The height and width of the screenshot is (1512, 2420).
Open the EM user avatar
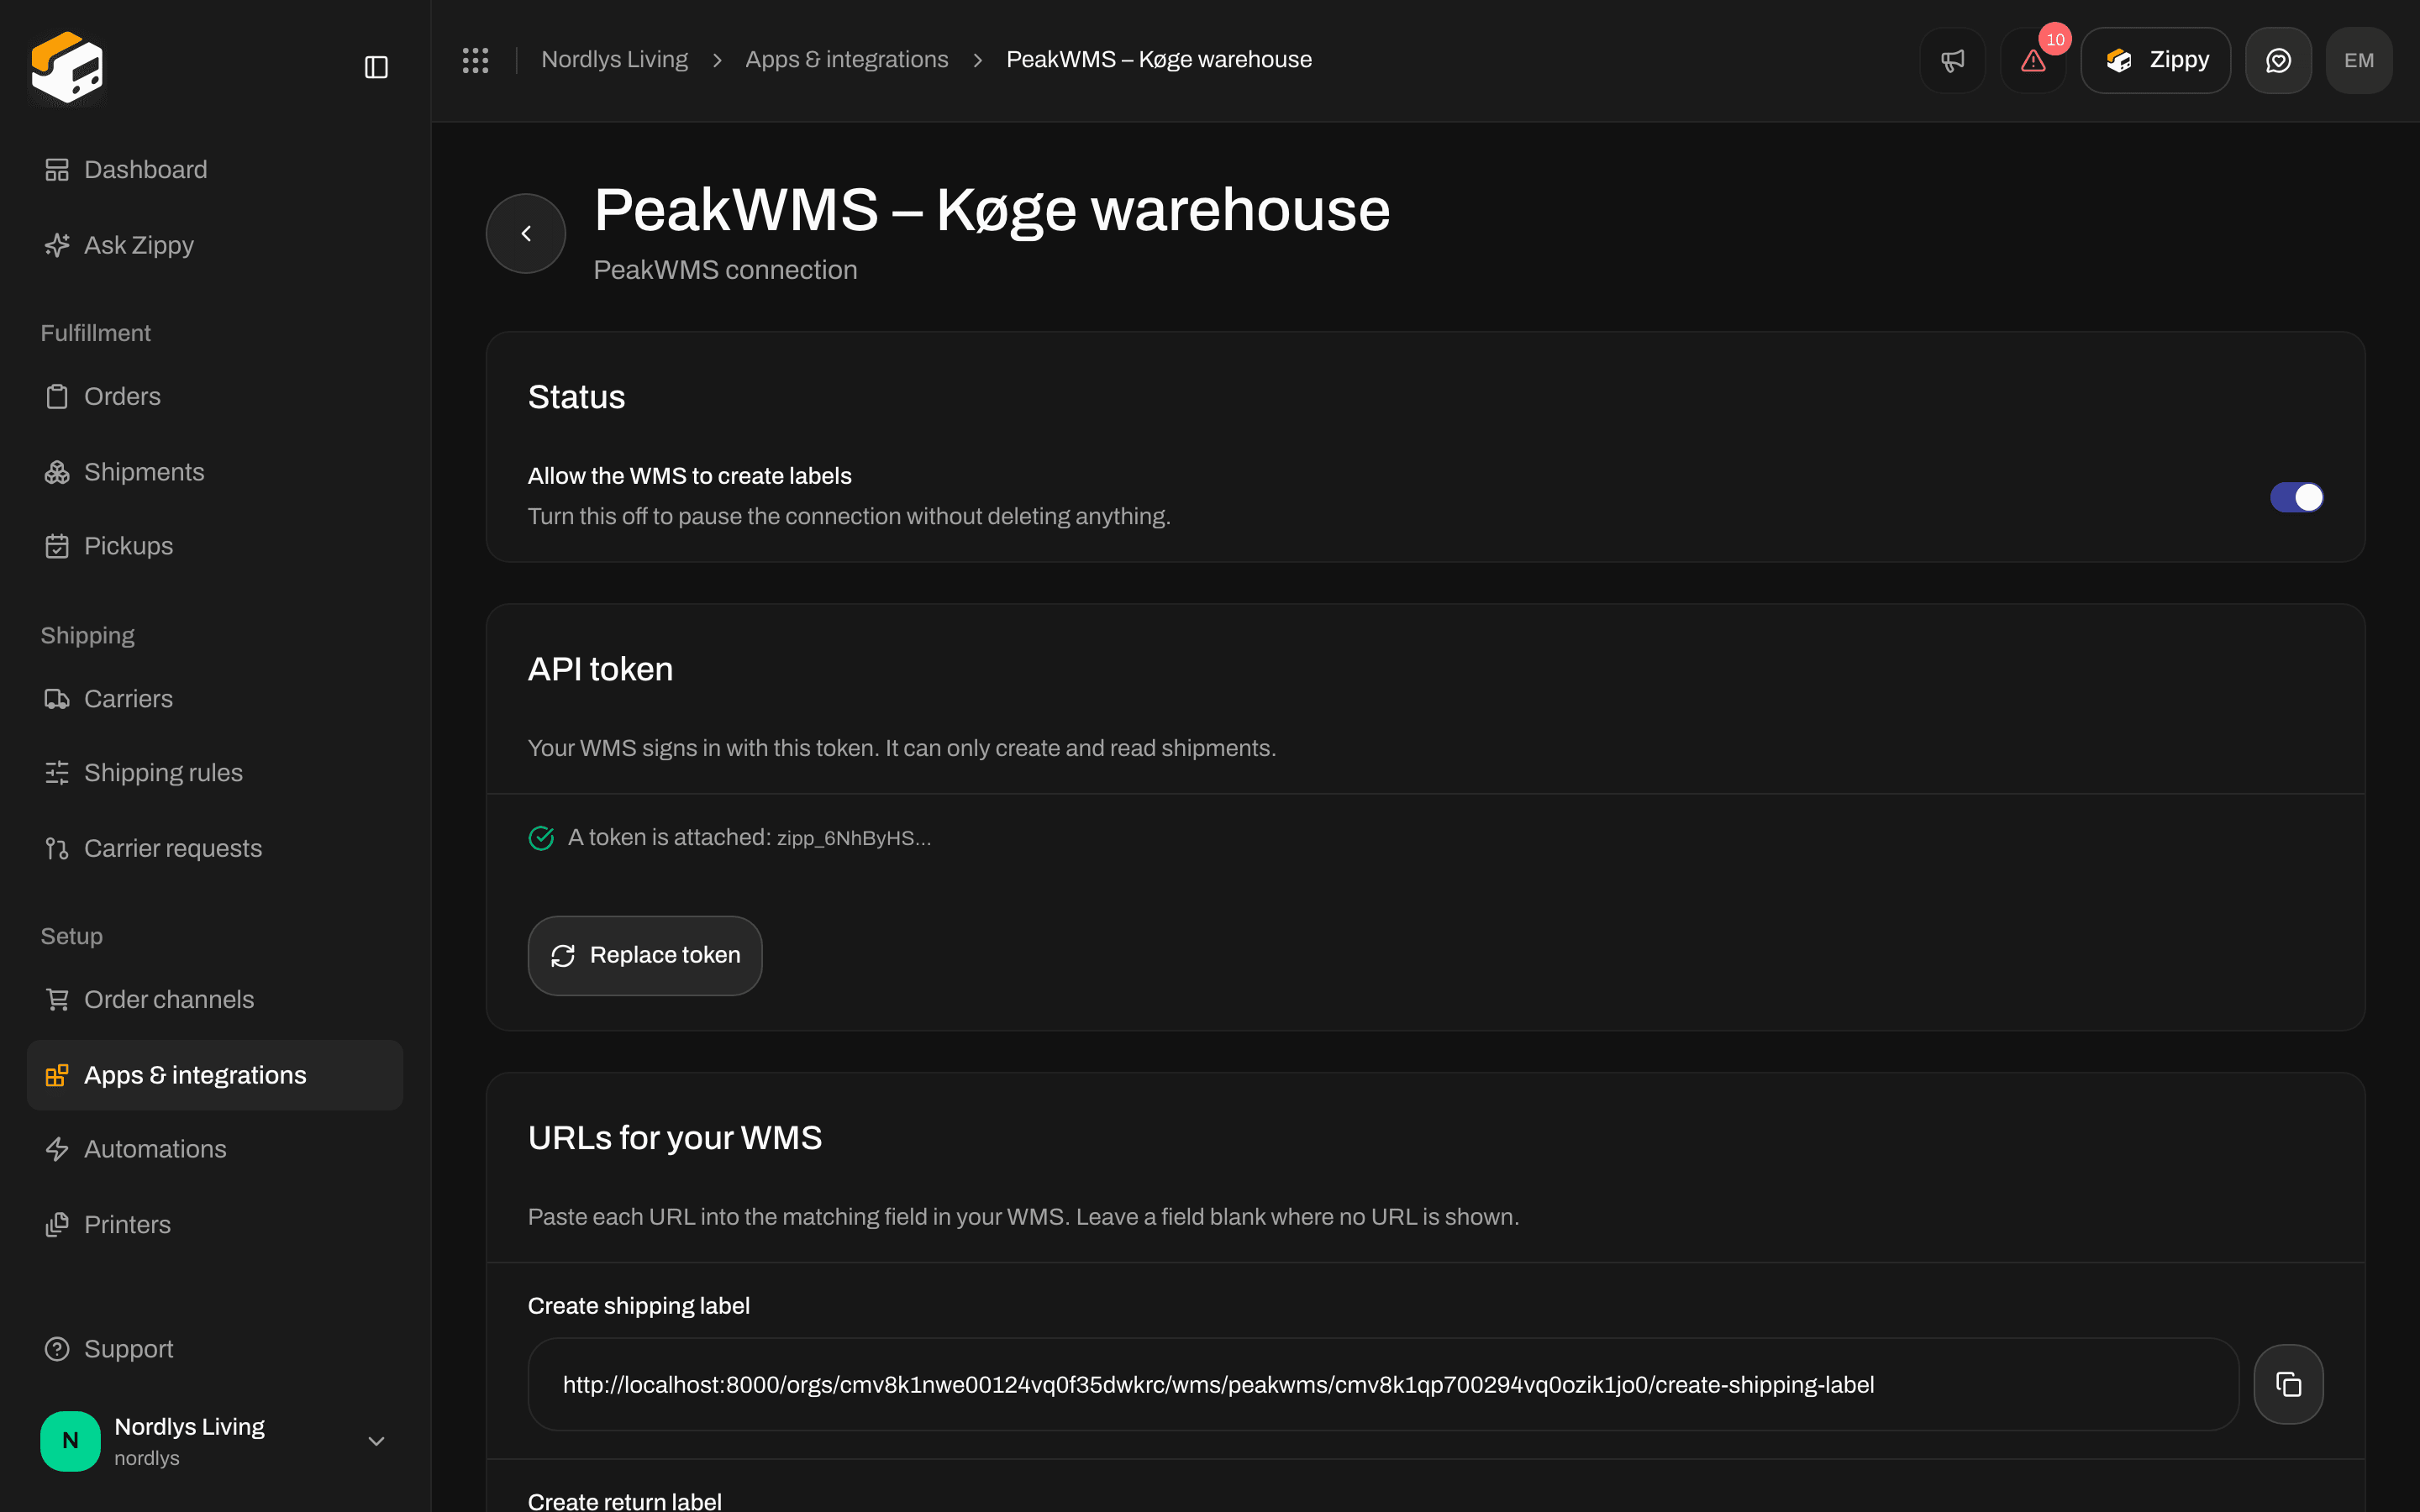(x=2359, y=60)
